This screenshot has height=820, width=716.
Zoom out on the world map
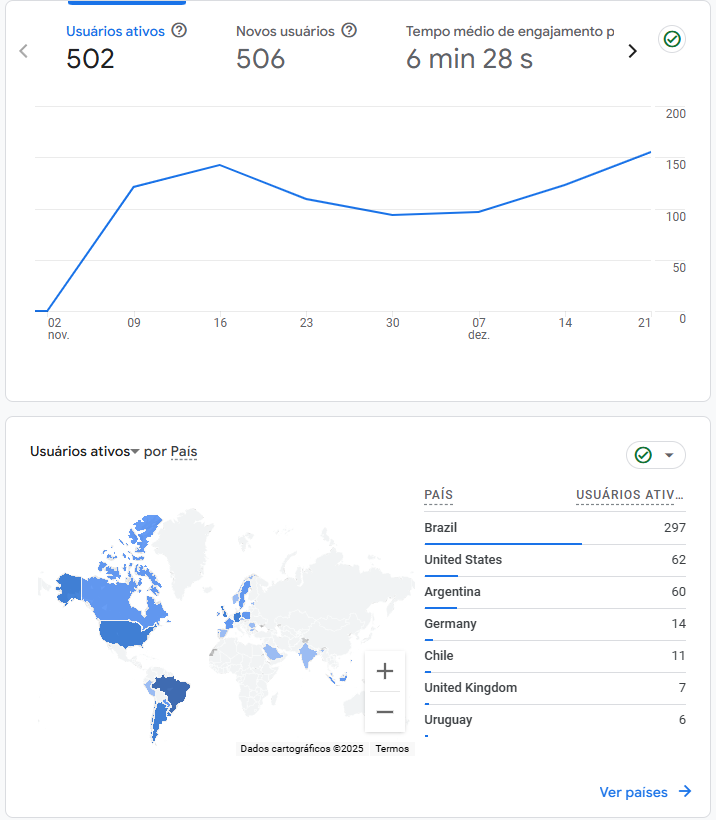click(x=384, y=712)
